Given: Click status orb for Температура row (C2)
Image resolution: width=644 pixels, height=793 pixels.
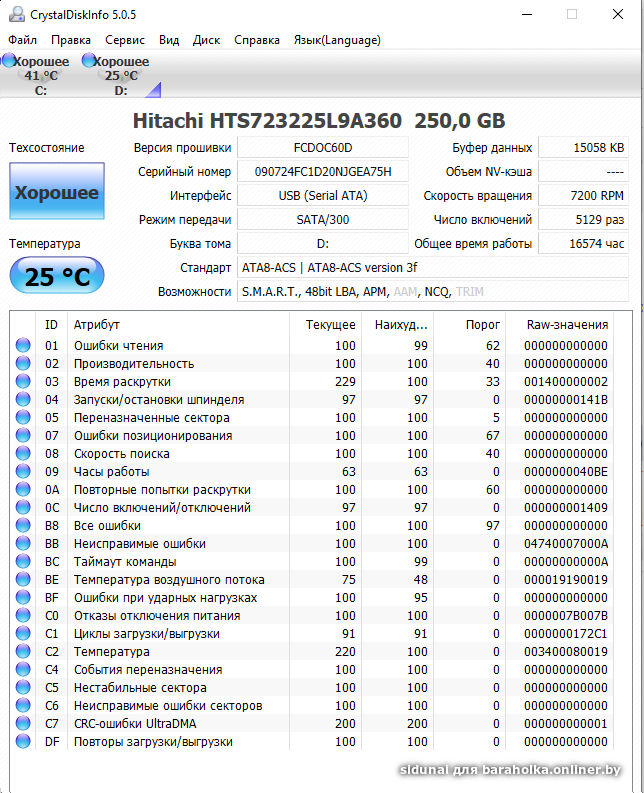Looking at the screenshot, I should (23, 651).
